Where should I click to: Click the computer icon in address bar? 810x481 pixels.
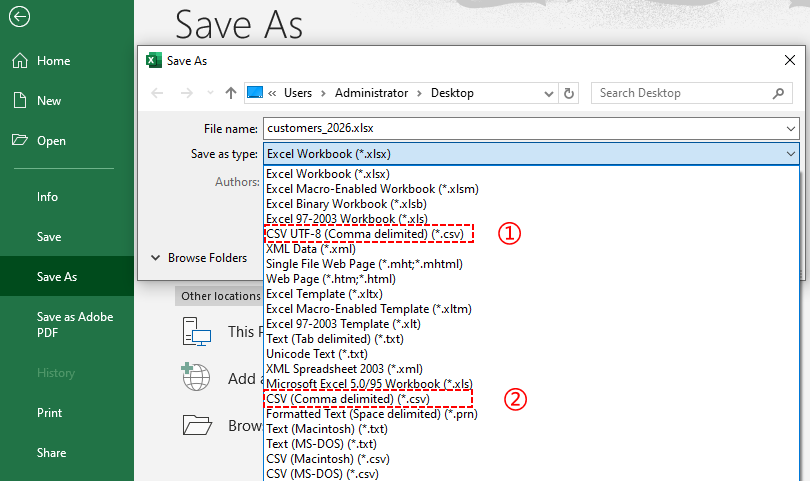coord(255,92)
